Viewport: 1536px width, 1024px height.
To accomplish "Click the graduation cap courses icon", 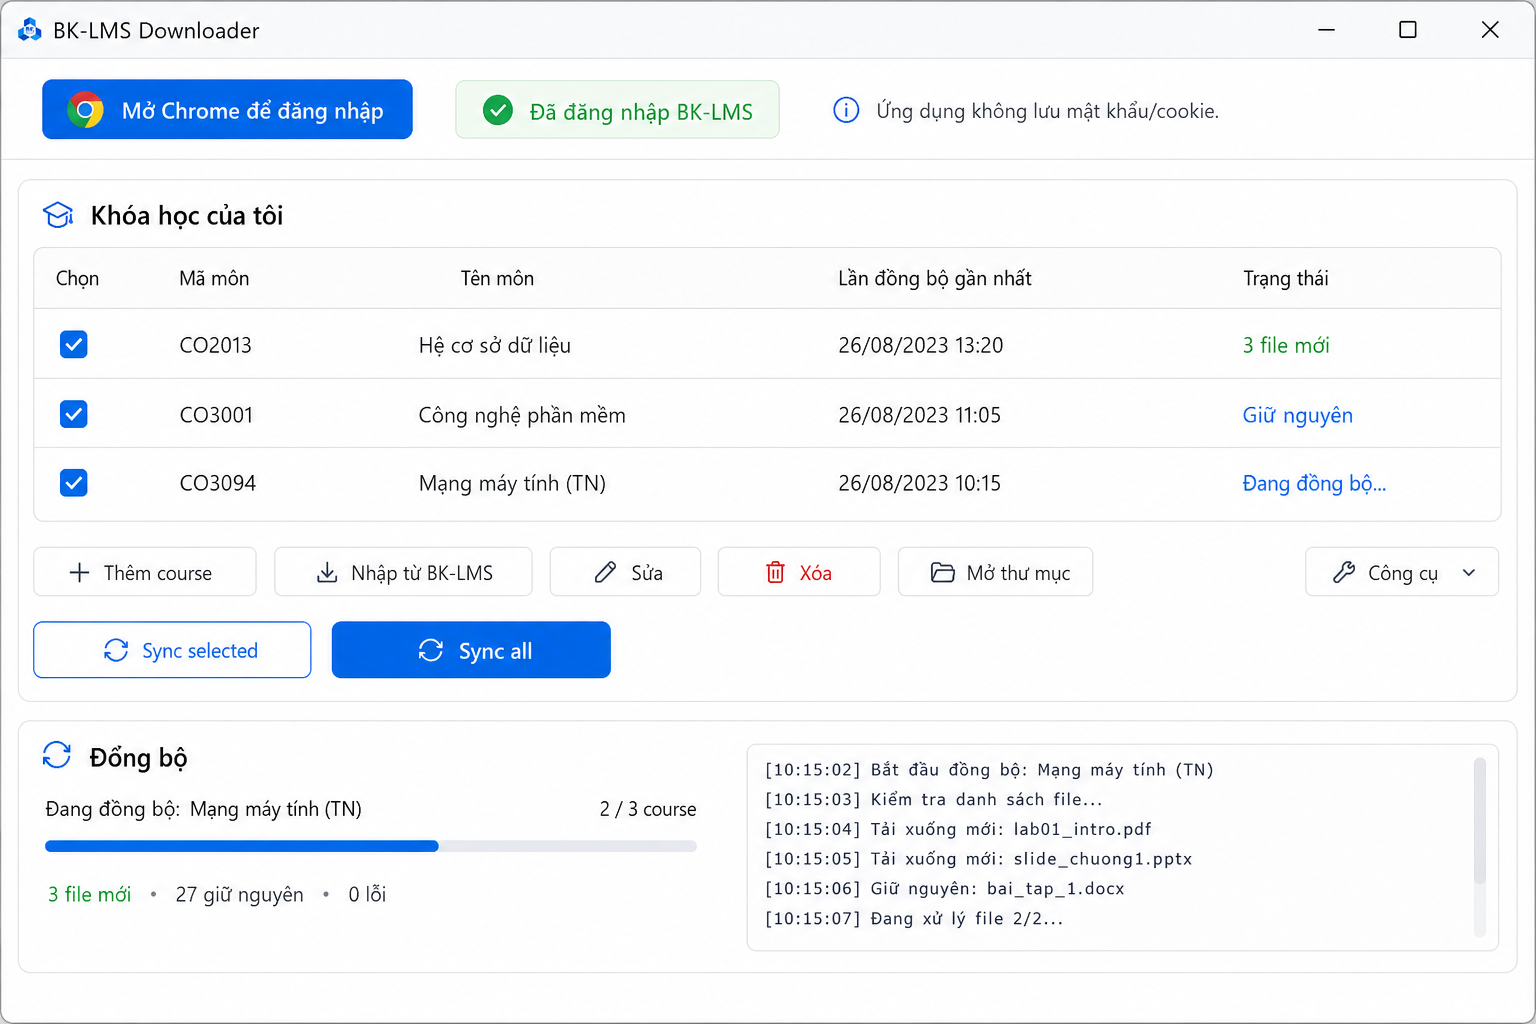I will pos(58,215).
